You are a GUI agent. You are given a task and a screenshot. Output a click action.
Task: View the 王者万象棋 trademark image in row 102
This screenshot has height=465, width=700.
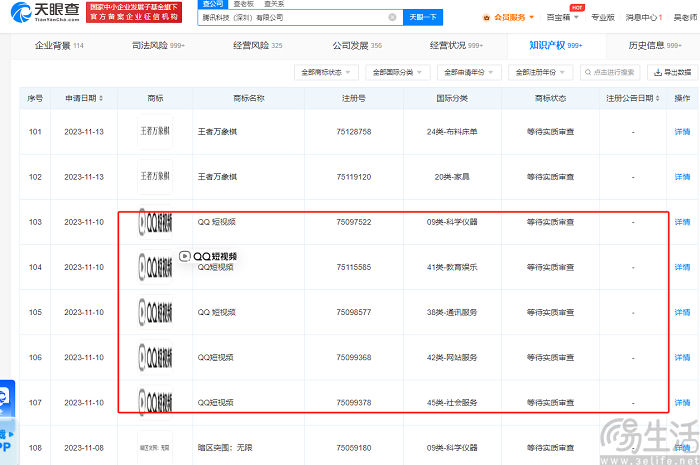155,176
